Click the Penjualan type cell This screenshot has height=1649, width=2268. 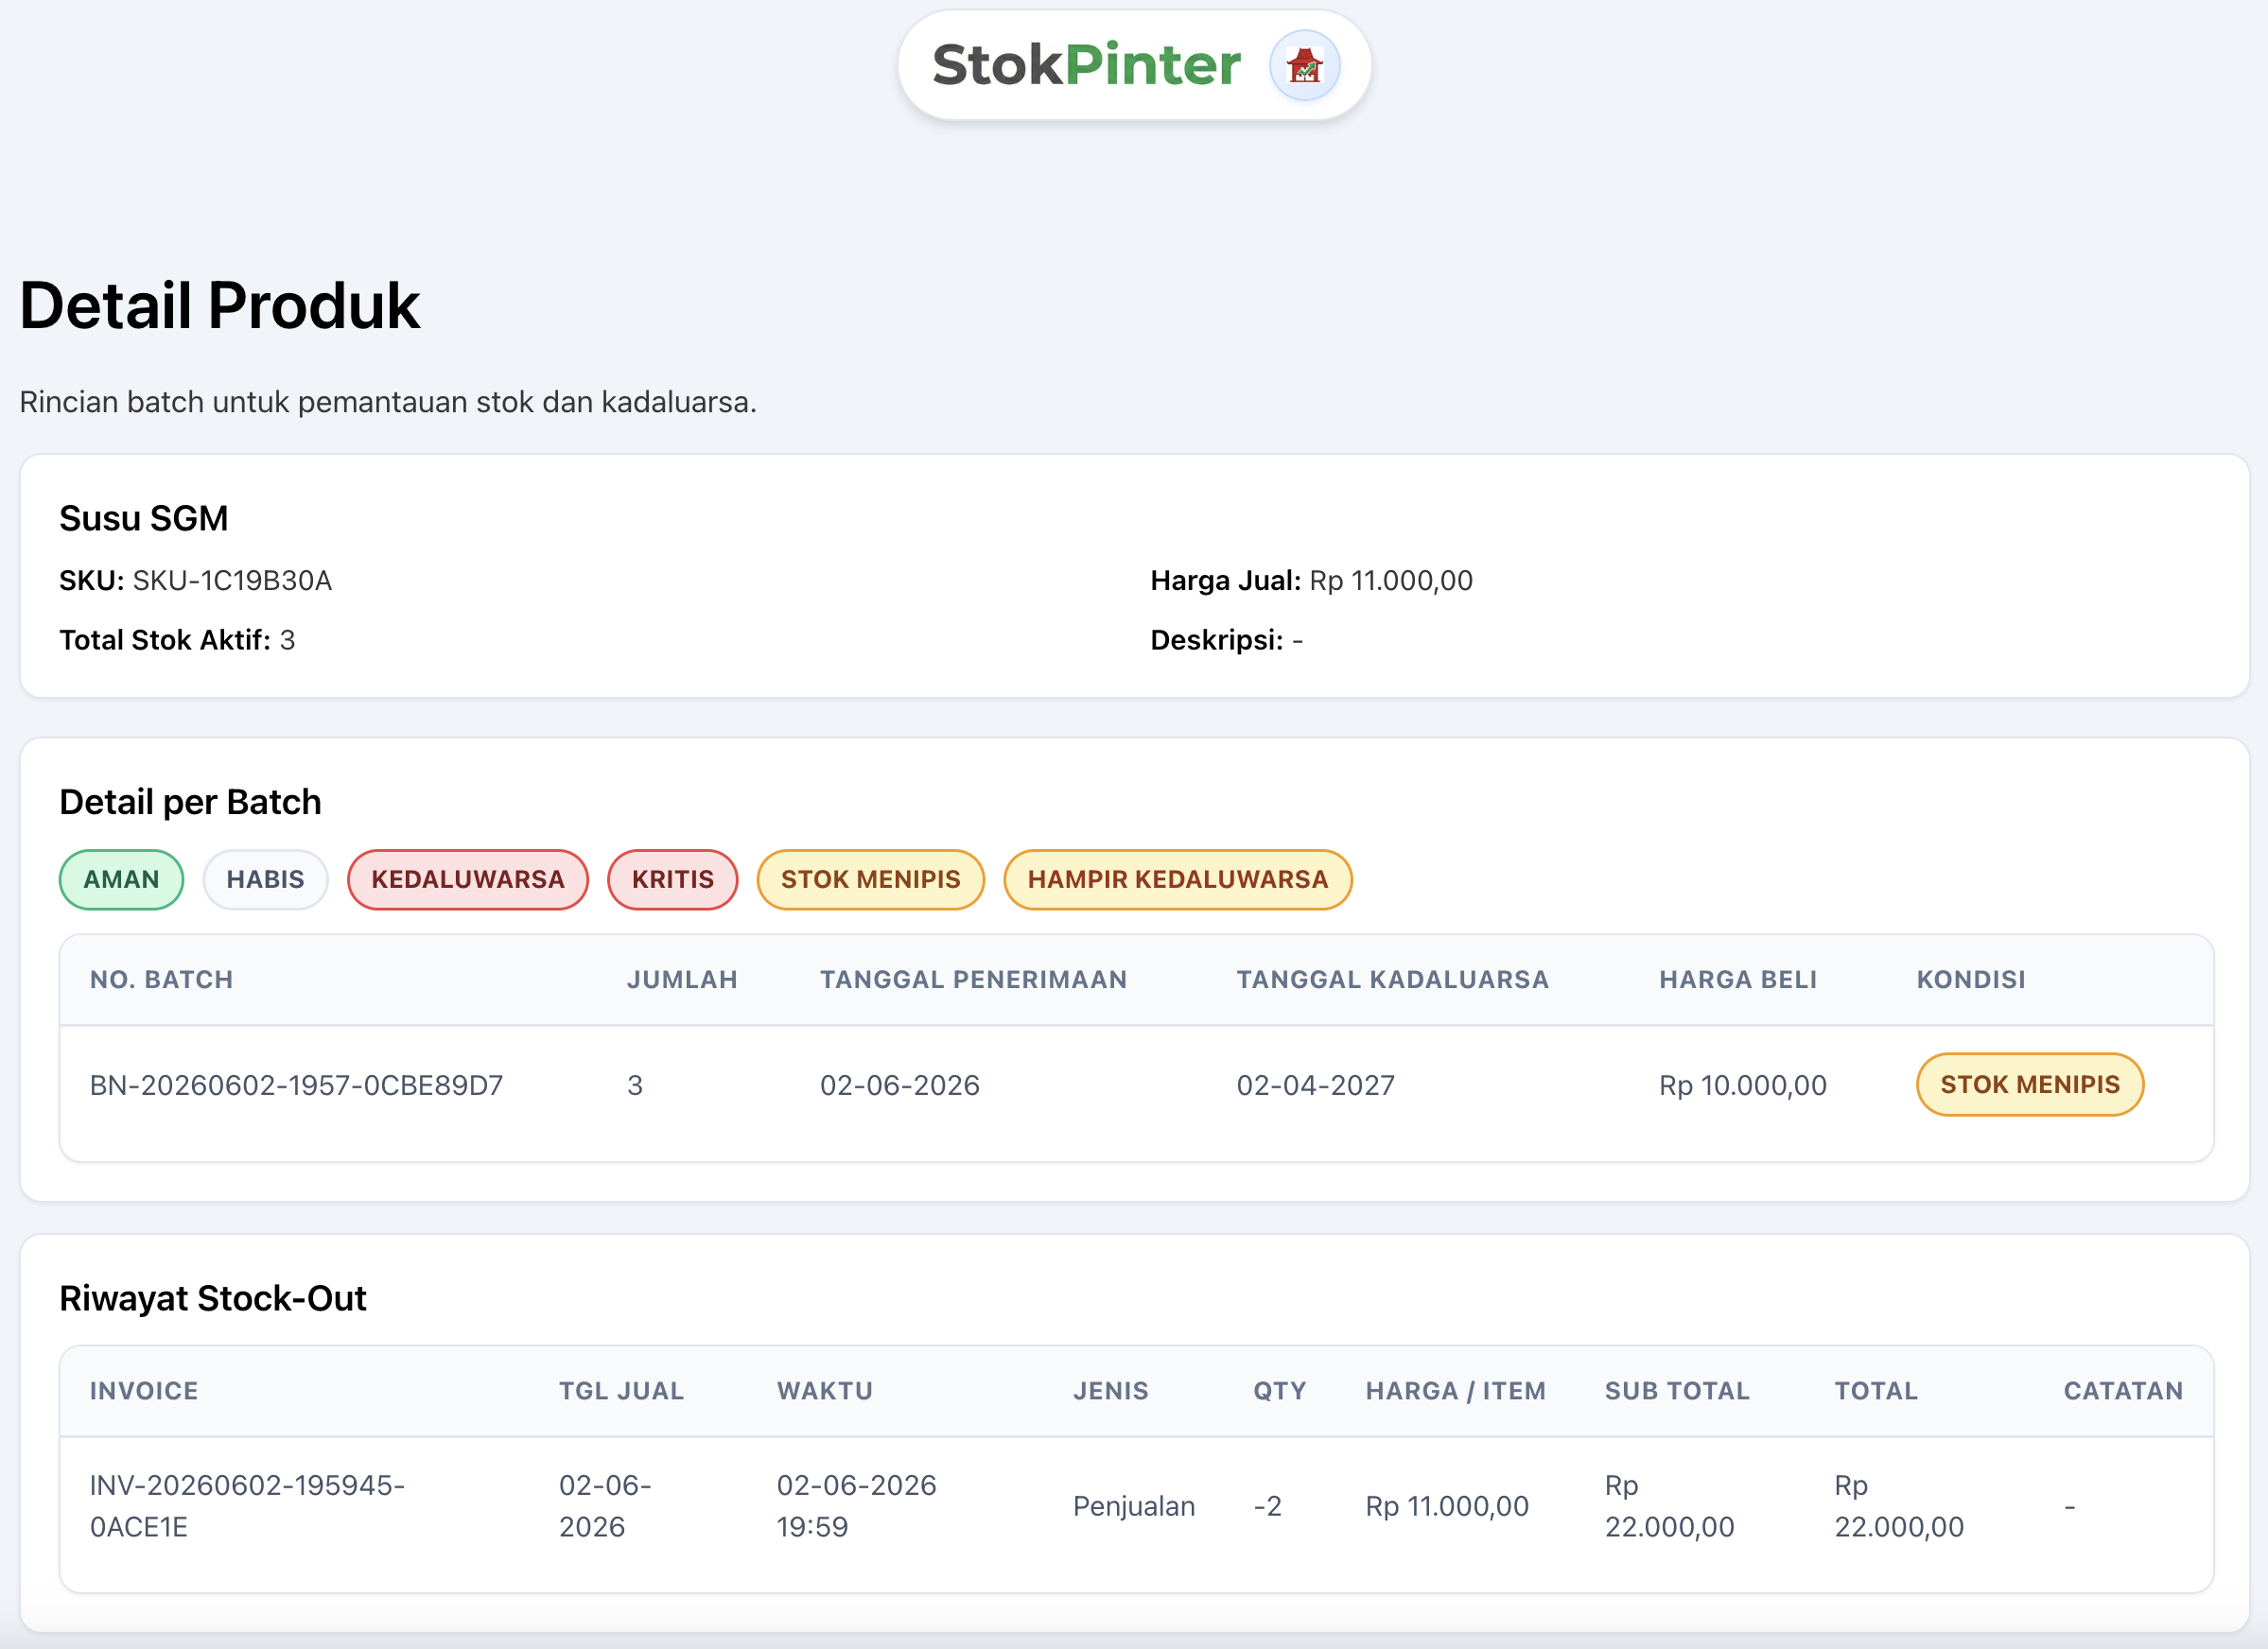(x=1133, y=1506)
